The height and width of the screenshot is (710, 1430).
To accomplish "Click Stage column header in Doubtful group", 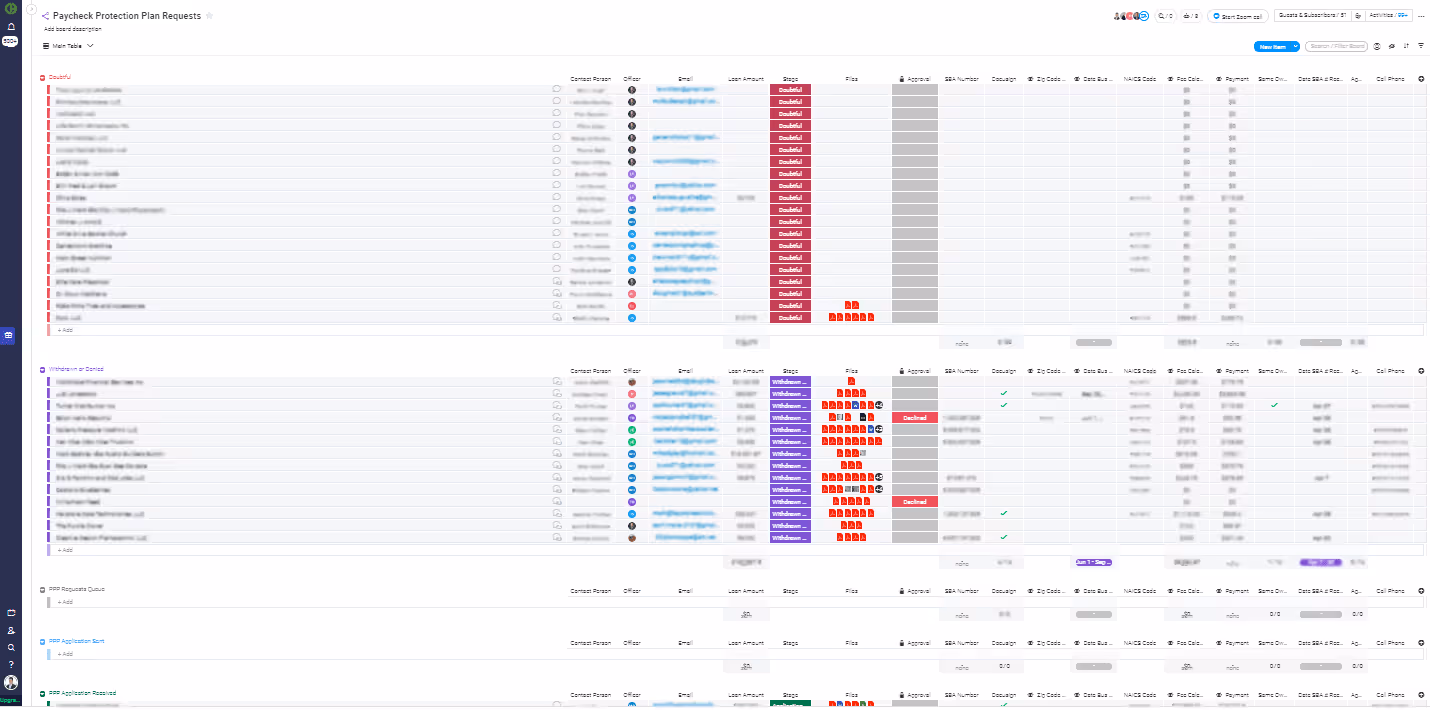I will coord(790,78).
